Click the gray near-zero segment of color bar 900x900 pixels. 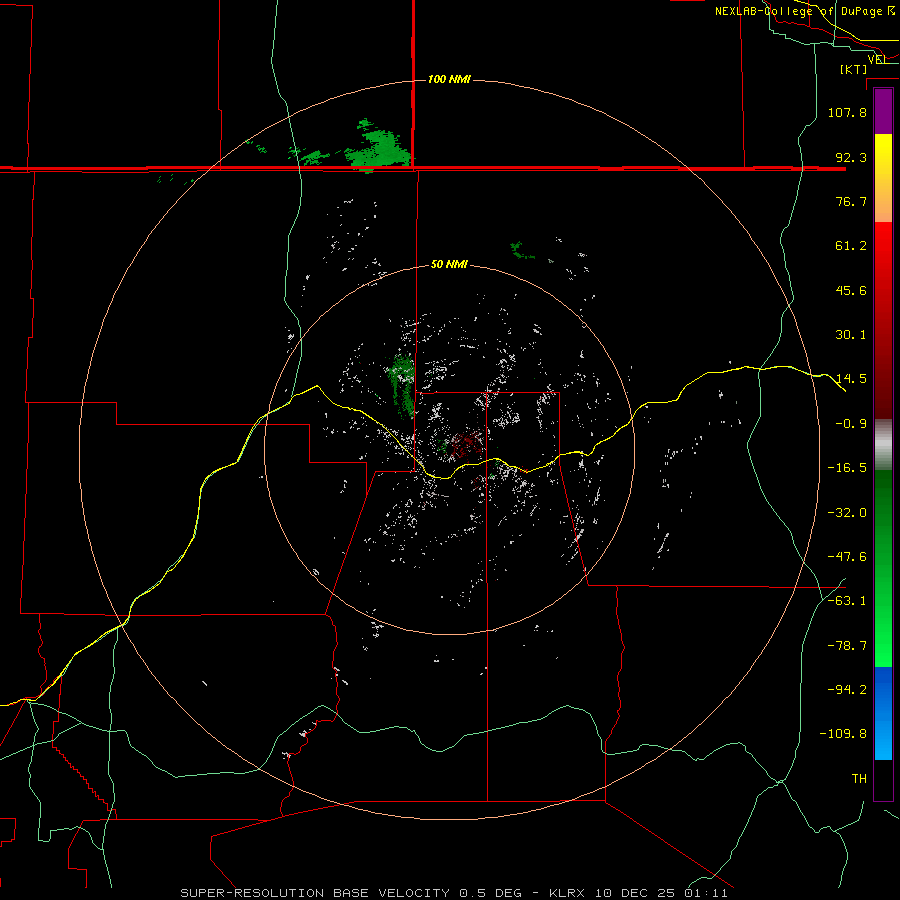point(883,445)
